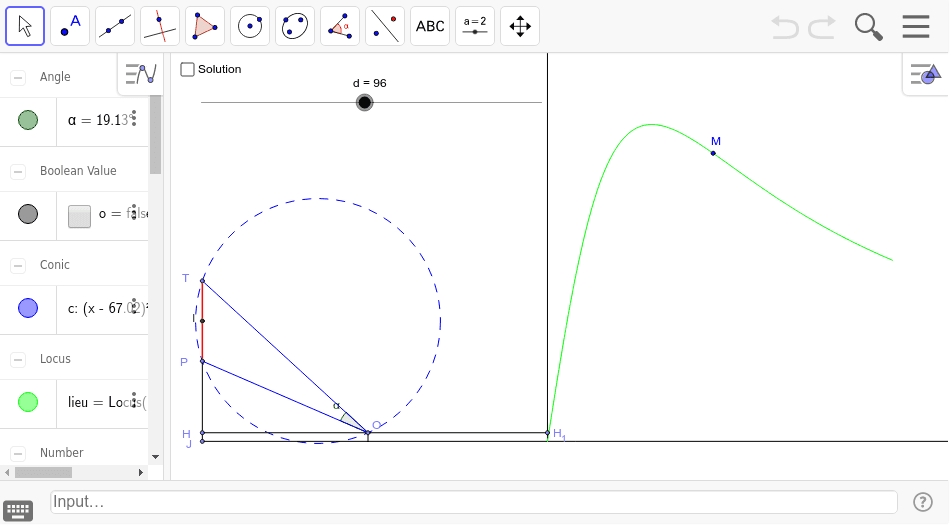Select the Boolean Value category label
Viewport: 950px width, 525px height.
pos(78,171)
